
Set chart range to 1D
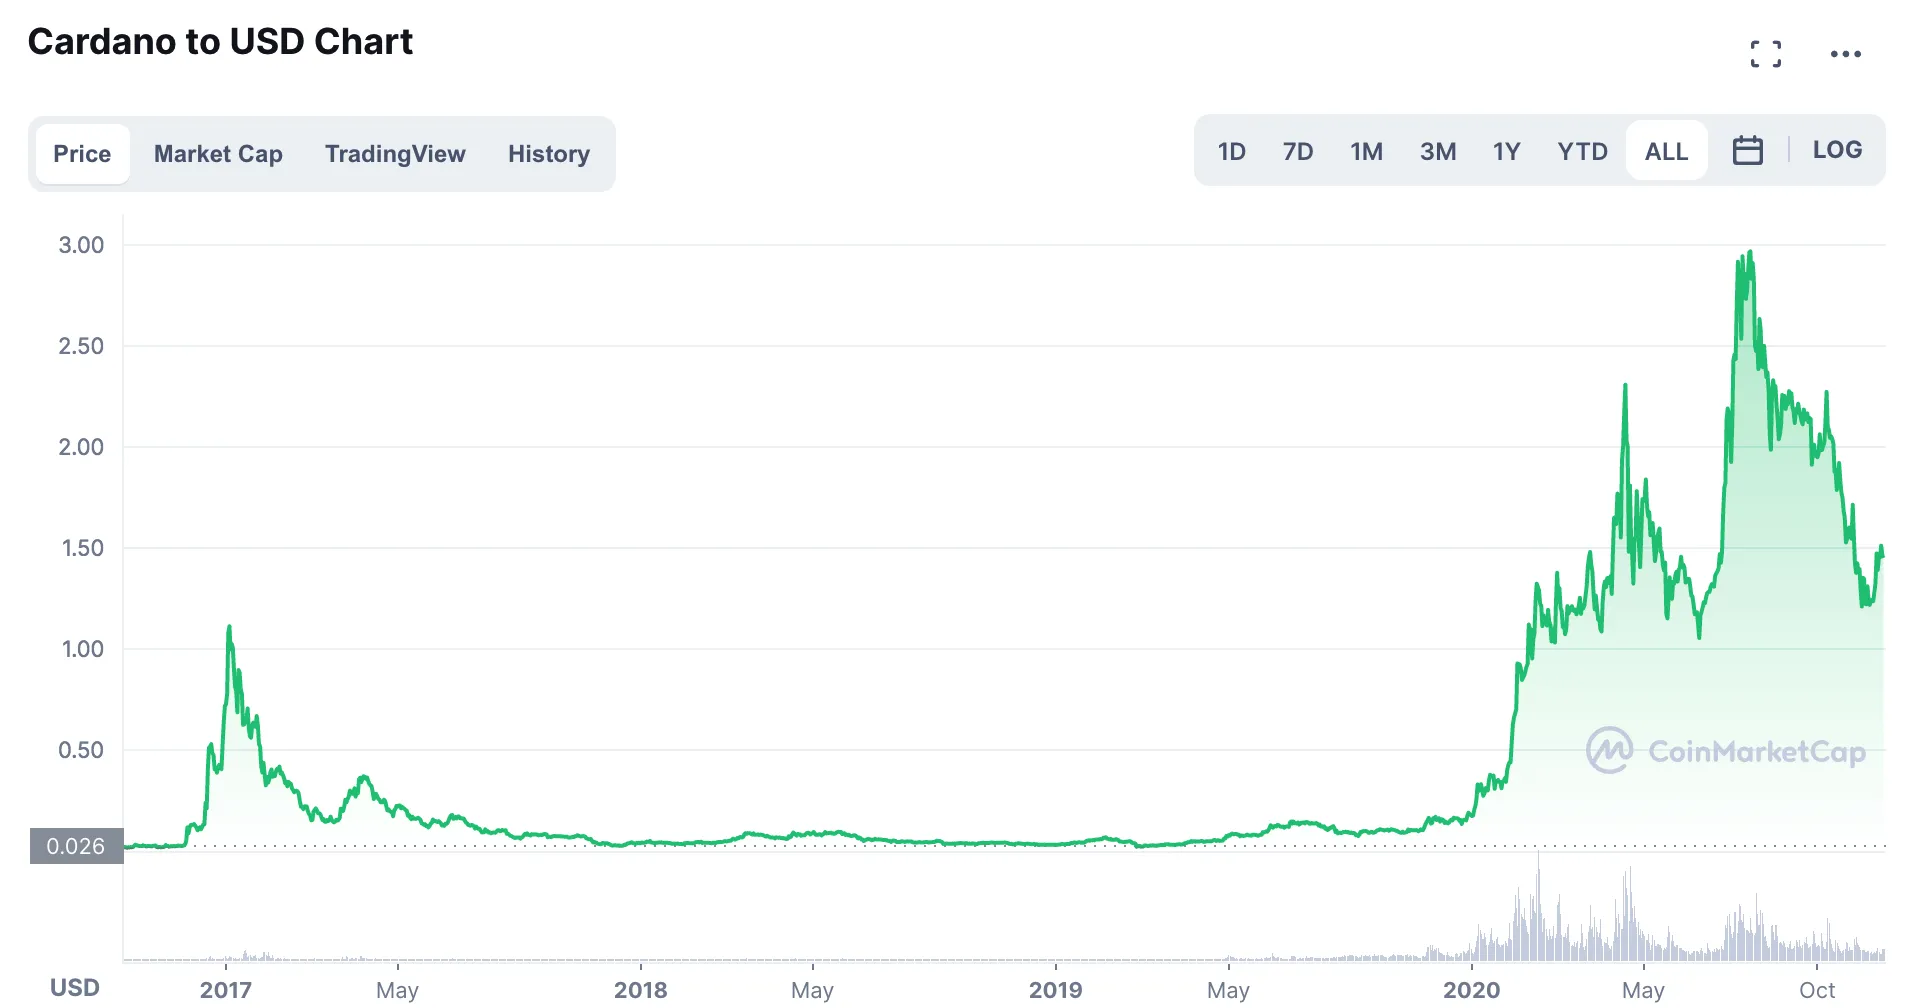tap(1232, 151)
